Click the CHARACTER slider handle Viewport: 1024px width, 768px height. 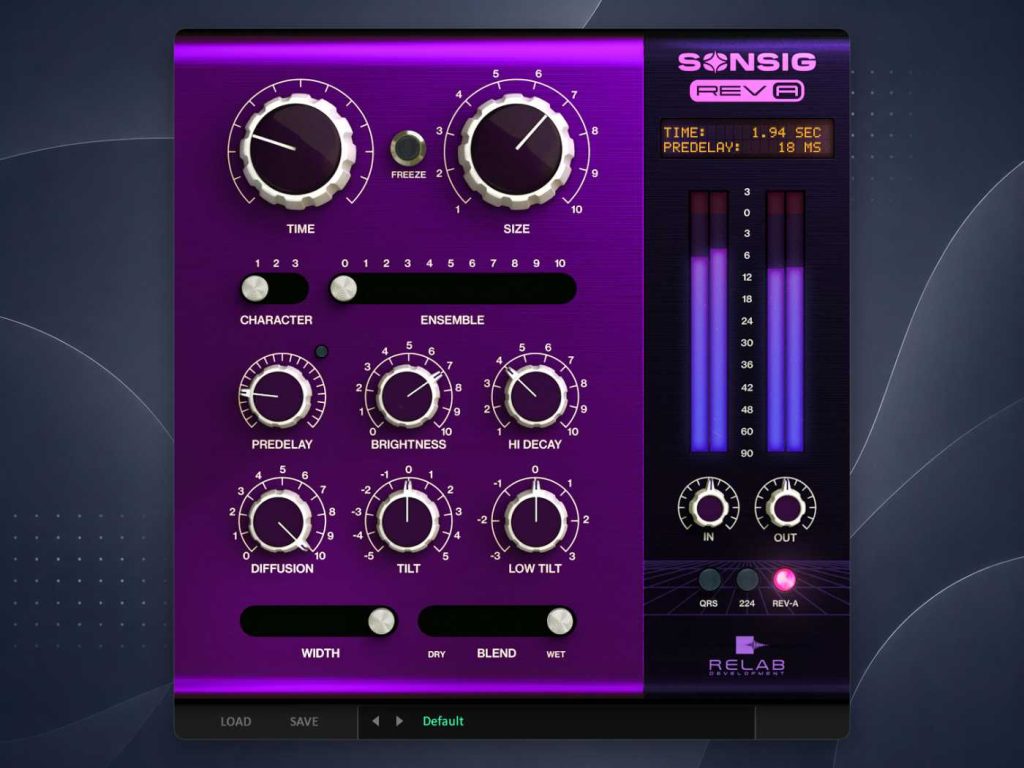(x=255, y=289)
